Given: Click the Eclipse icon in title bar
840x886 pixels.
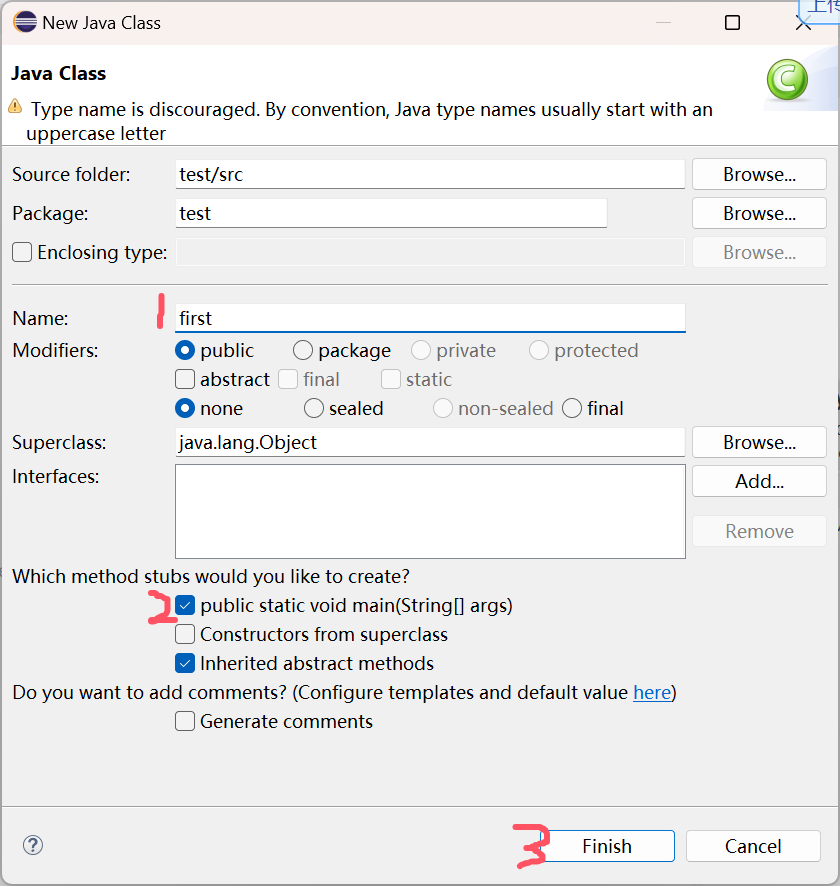Looking at the screenshot, I should pos(24,22).
